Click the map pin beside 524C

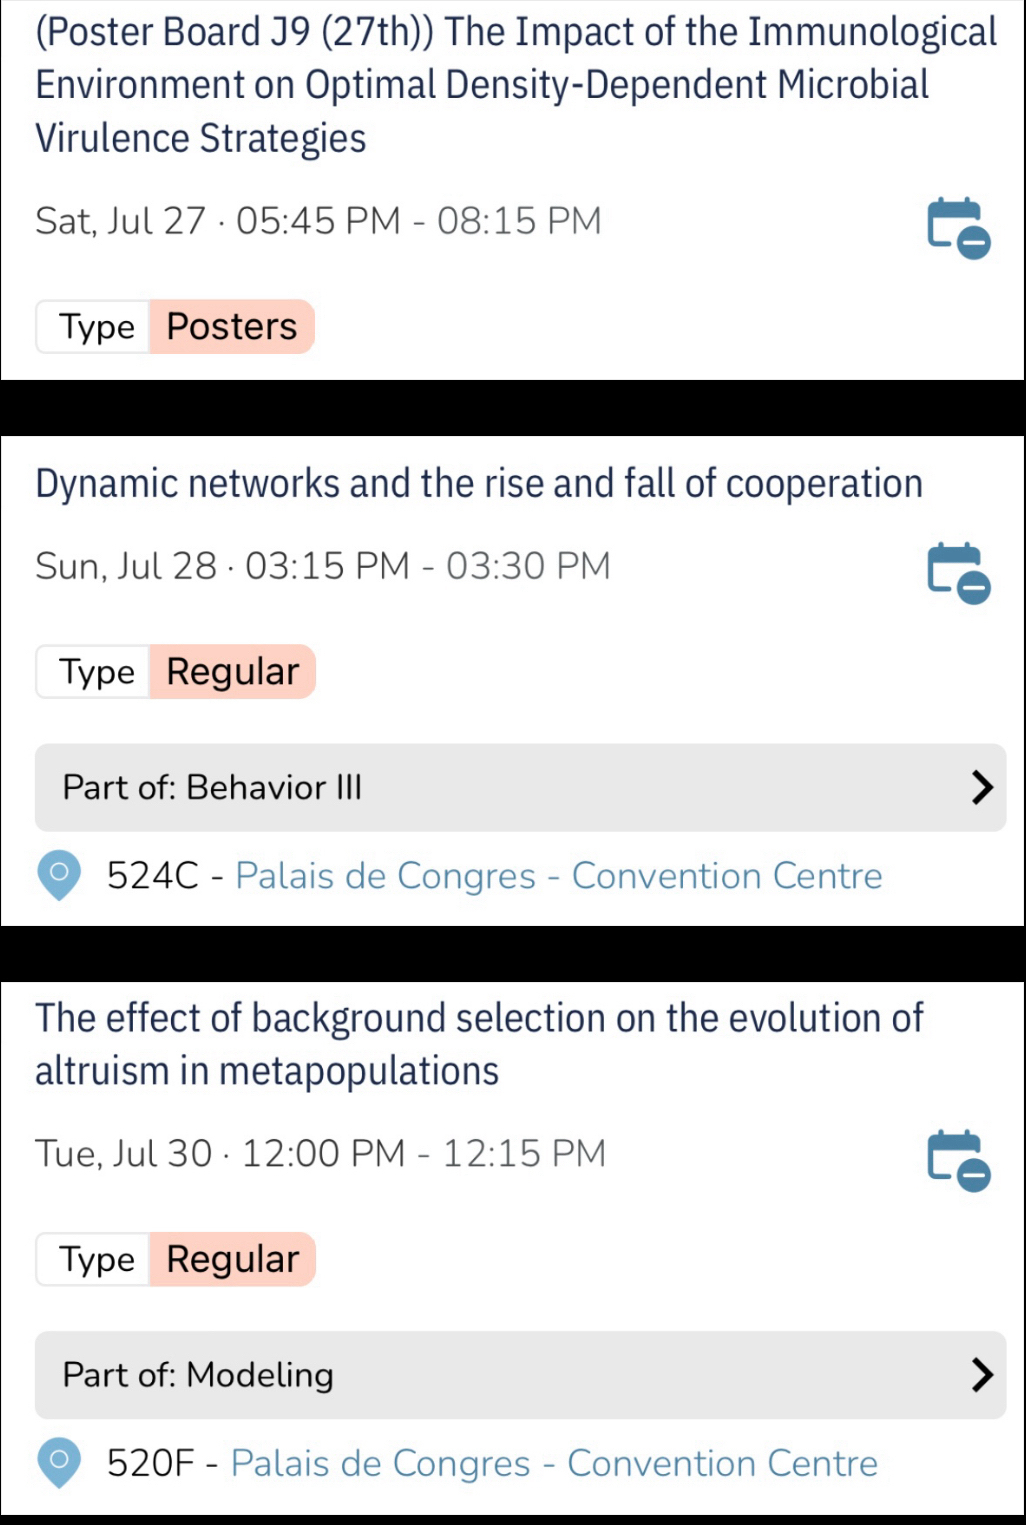pyautogui.click(x=59, y=875)
